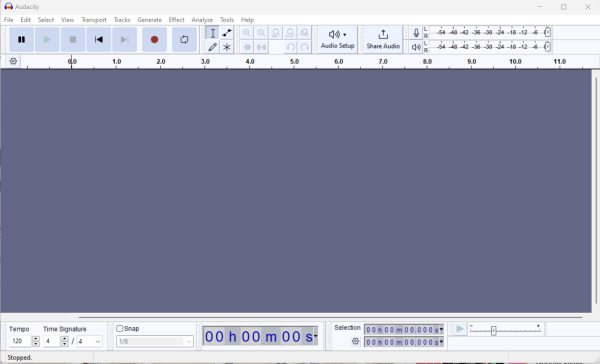The width and height of the screenshot is (600, 364).
Task: Open the Generate menu
Action: (150, 20)
